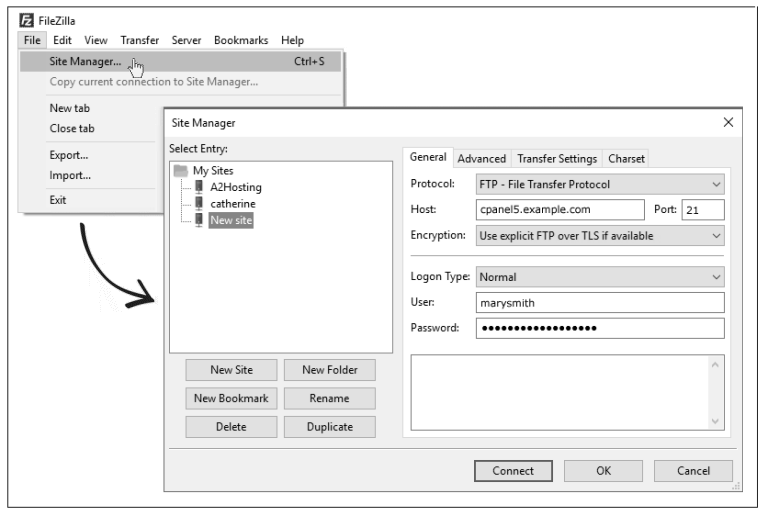Click the FileZilla logo icon in title bar
Screen dimensions: 768x516
tap(26, 21)
